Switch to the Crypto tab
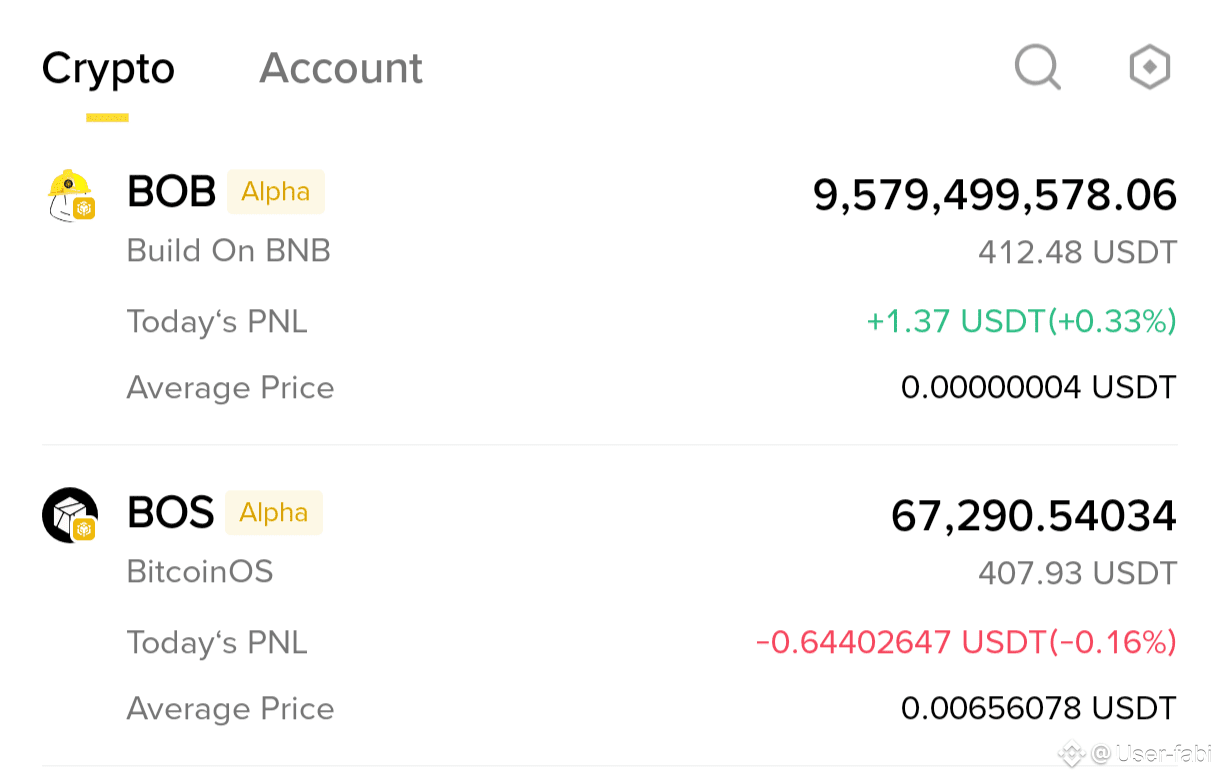This screenshot has width=1220, height=779. 108,68
